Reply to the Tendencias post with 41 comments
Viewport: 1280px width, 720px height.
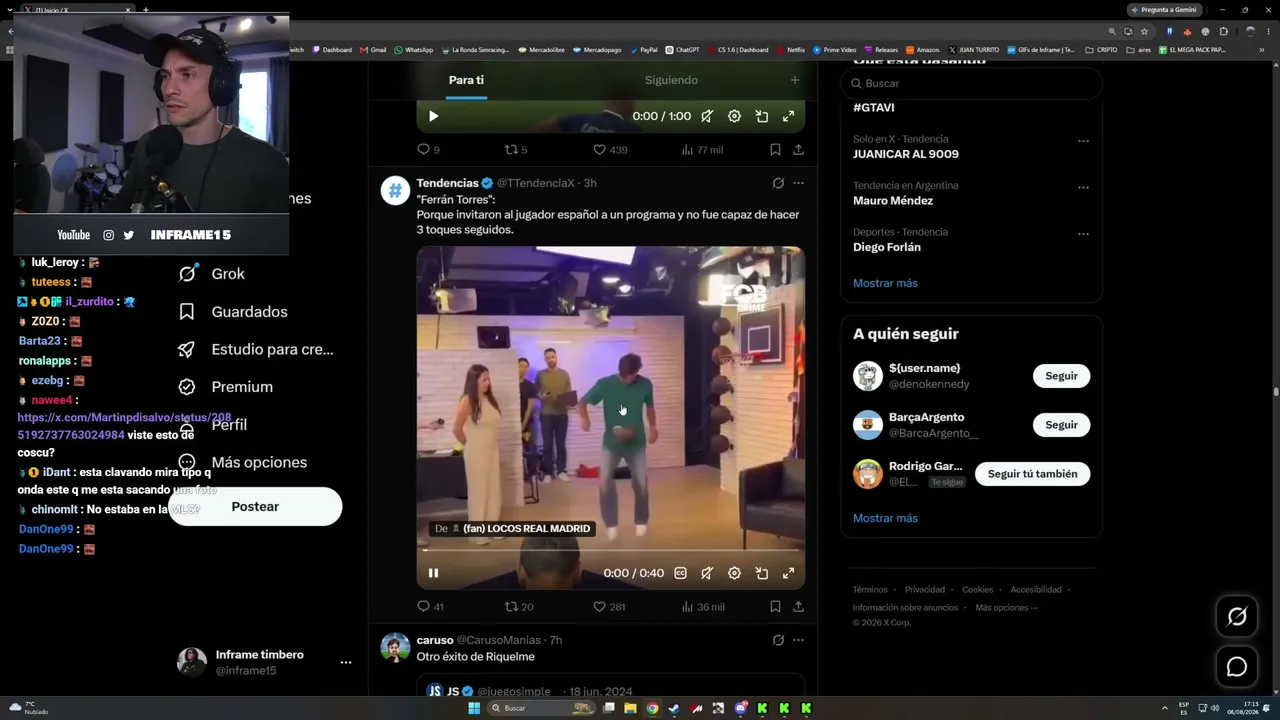pyautogui.click(x=430, y=607)
